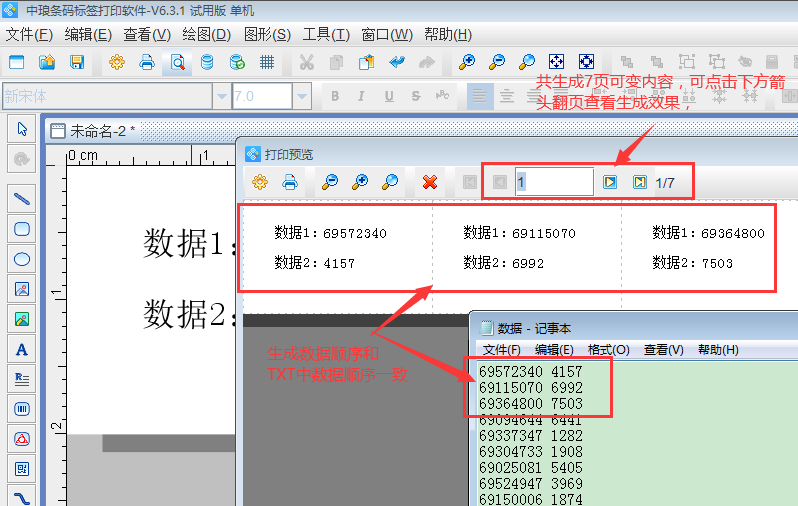
Task: Select the draw line tool
Action: (x=22, y=198)
